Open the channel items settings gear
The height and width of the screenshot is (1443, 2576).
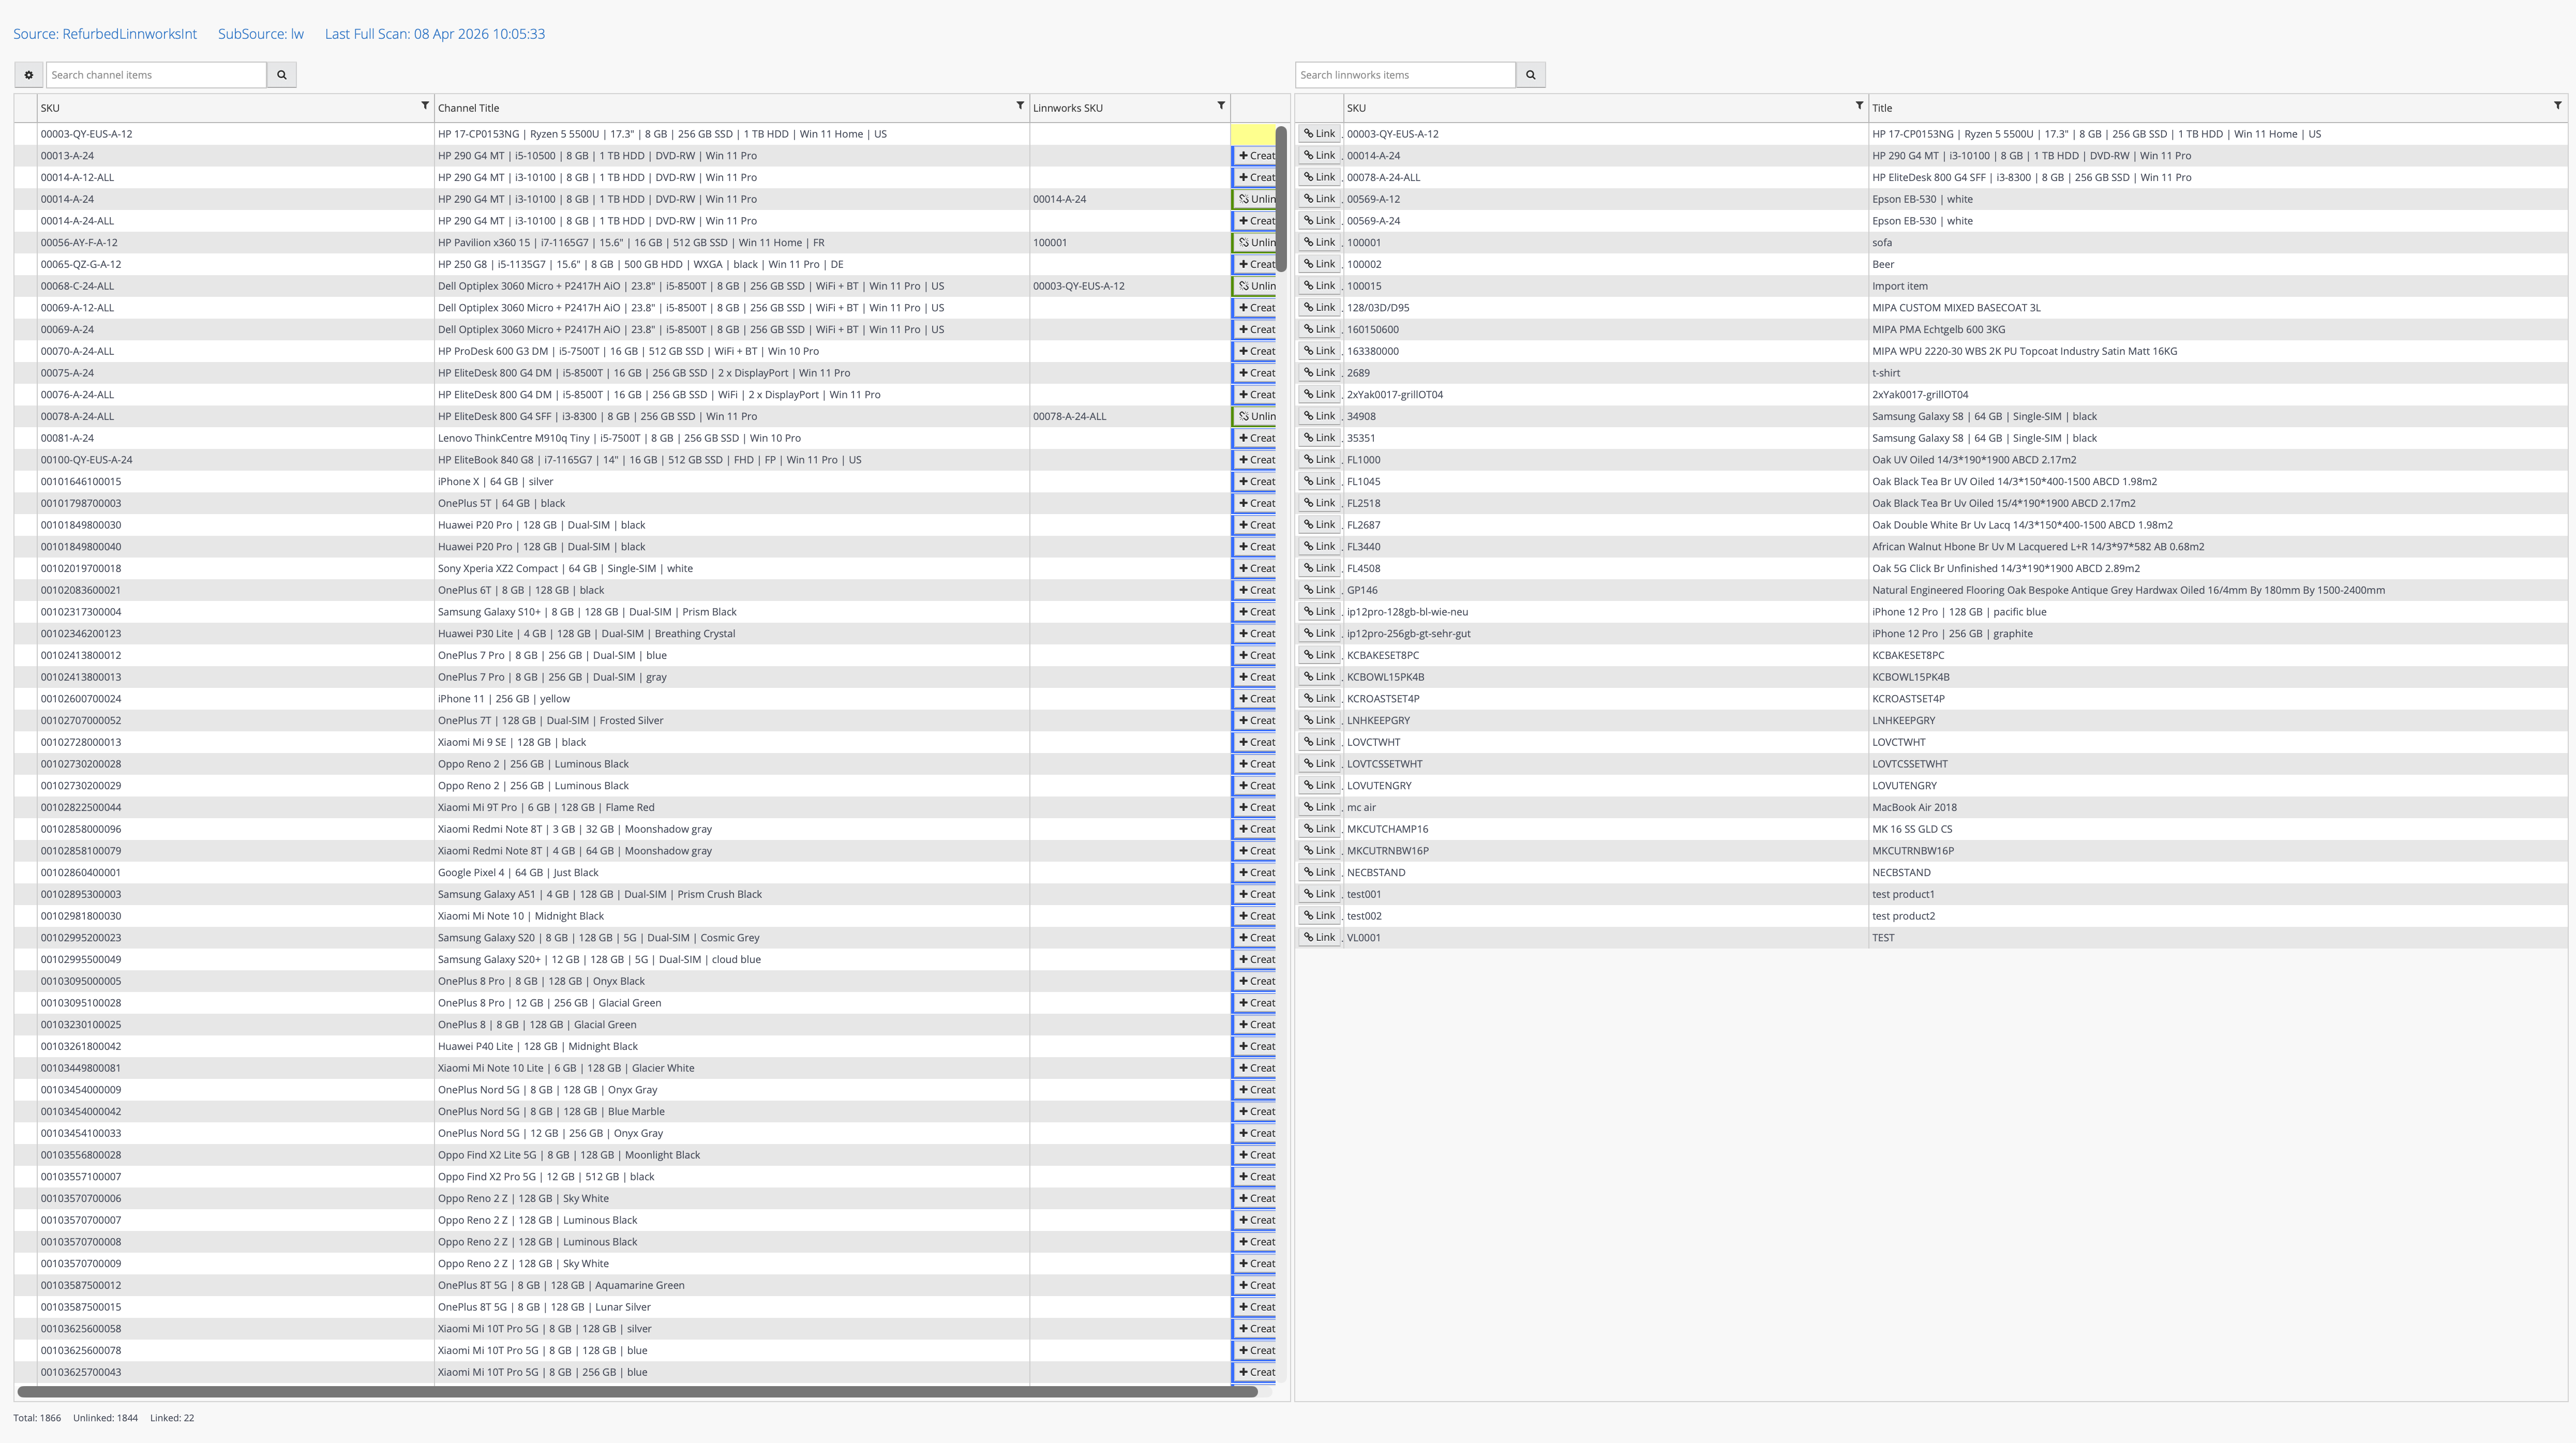29,75
